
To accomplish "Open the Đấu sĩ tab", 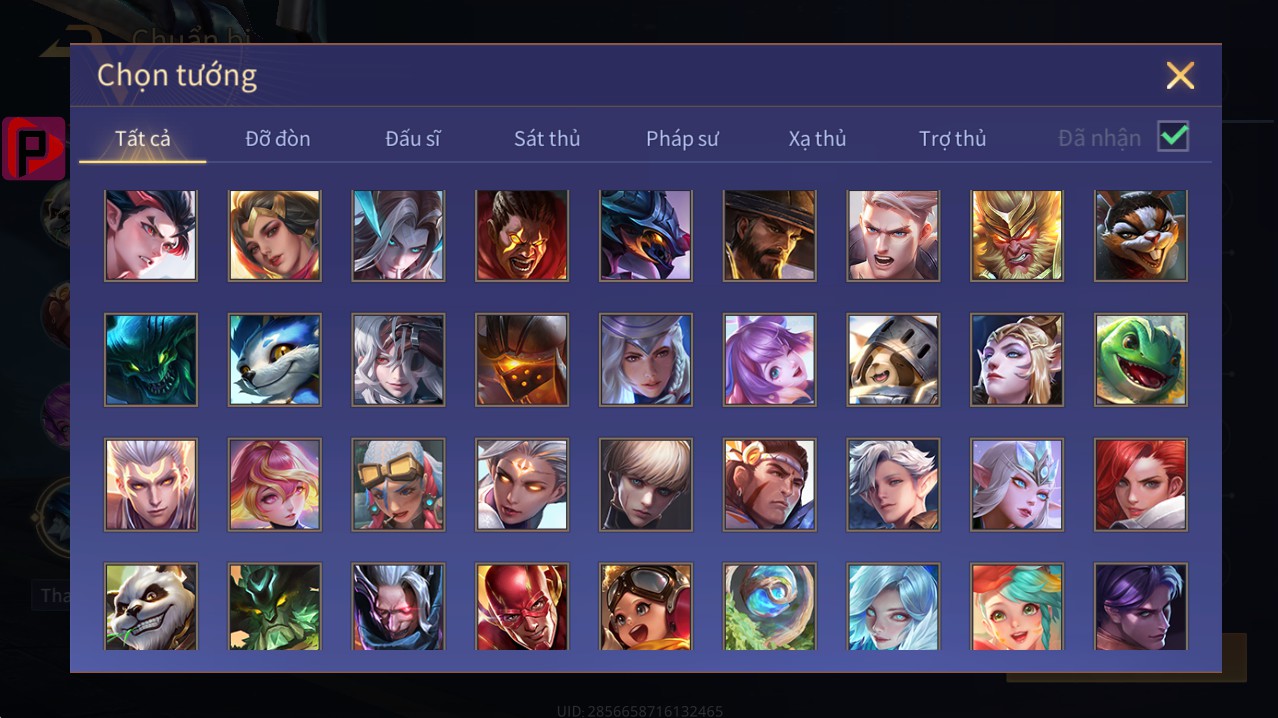I will 413,139.
